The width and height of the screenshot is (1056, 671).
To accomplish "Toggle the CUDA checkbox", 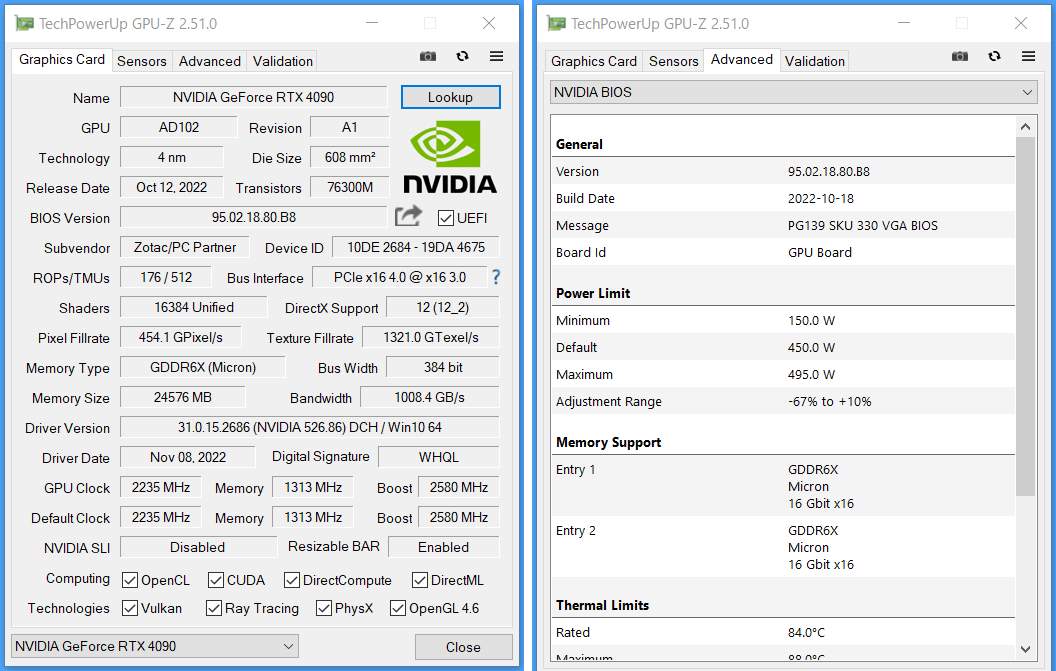I will click(x=216, y=580).
